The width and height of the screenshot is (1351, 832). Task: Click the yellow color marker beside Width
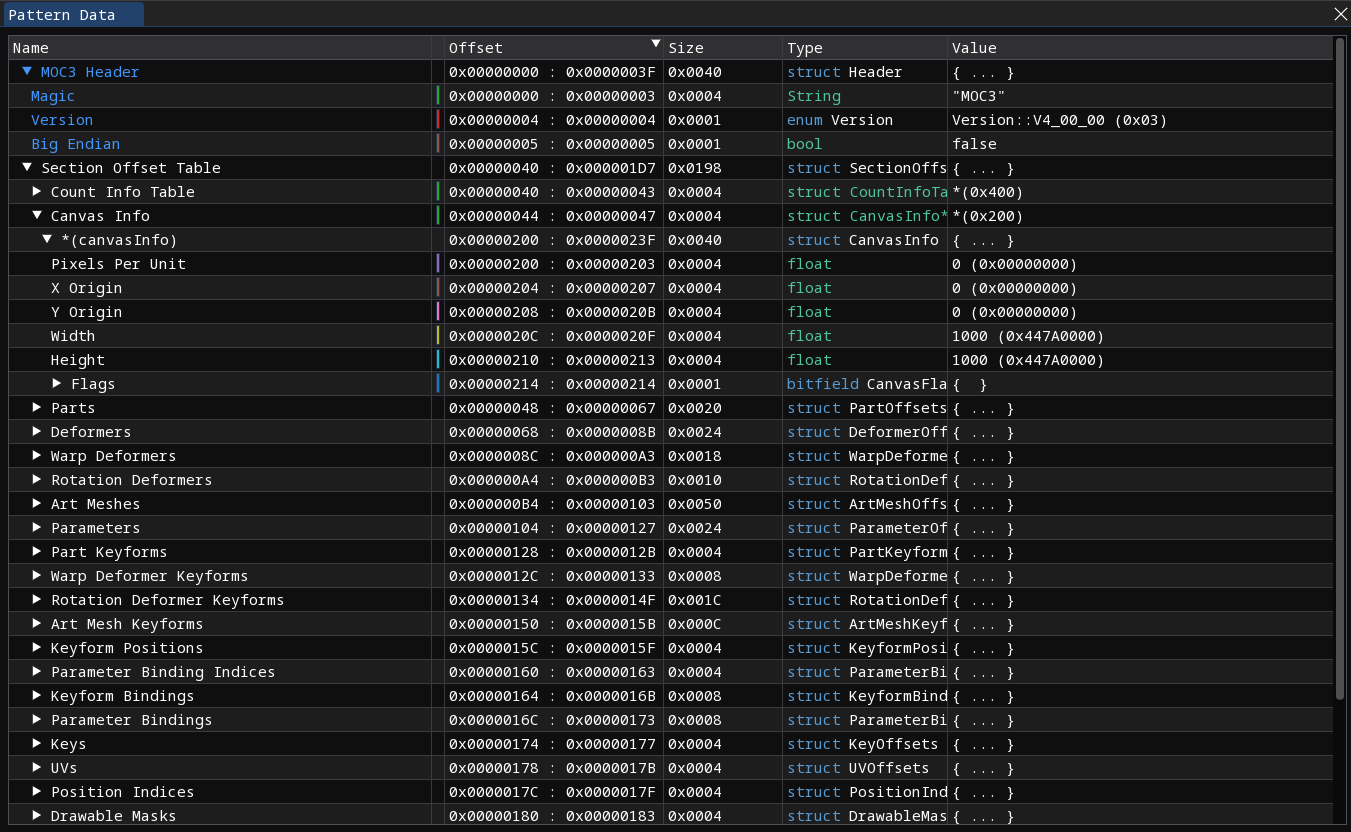point(438,336)
